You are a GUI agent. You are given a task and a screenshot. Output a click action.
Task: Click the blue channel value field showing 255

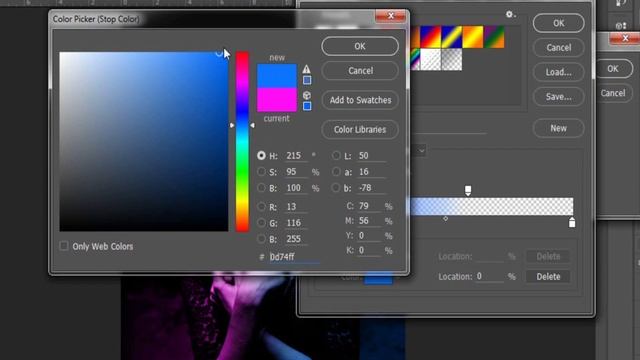click(x=296, y=239)
